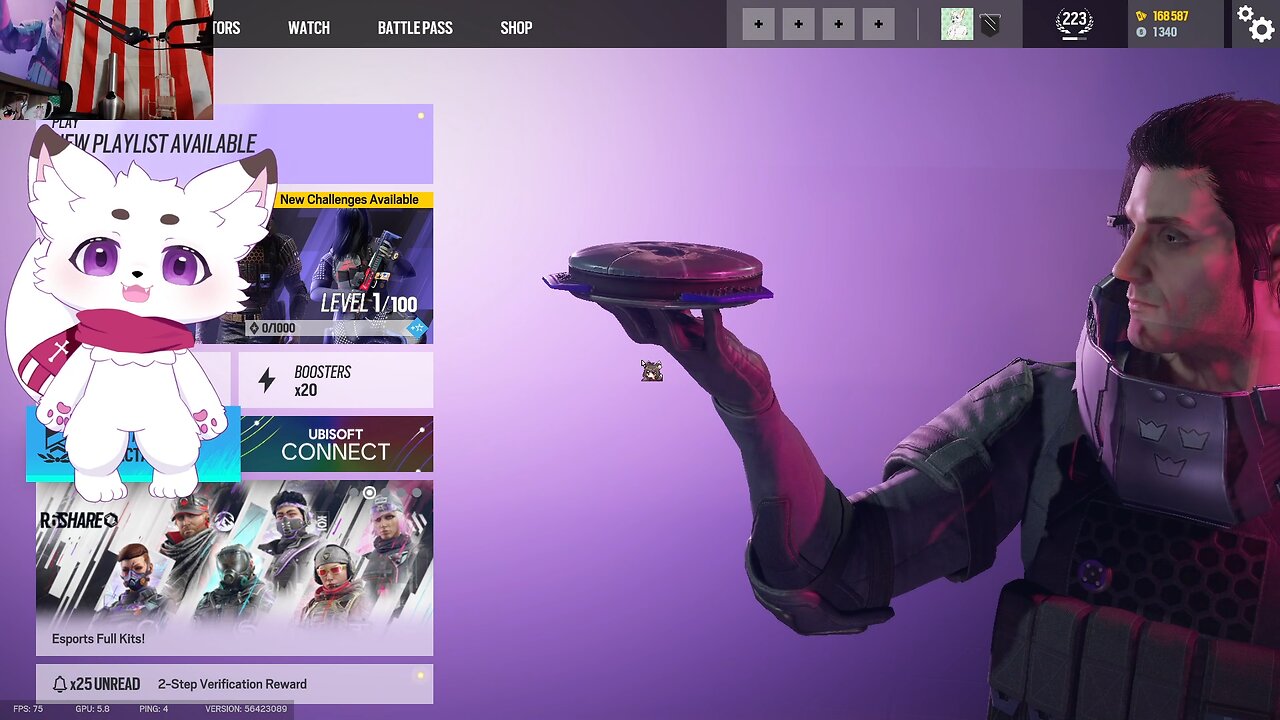
Task: Click the silver R6 credits coin icon
Action: point(1142,33)
